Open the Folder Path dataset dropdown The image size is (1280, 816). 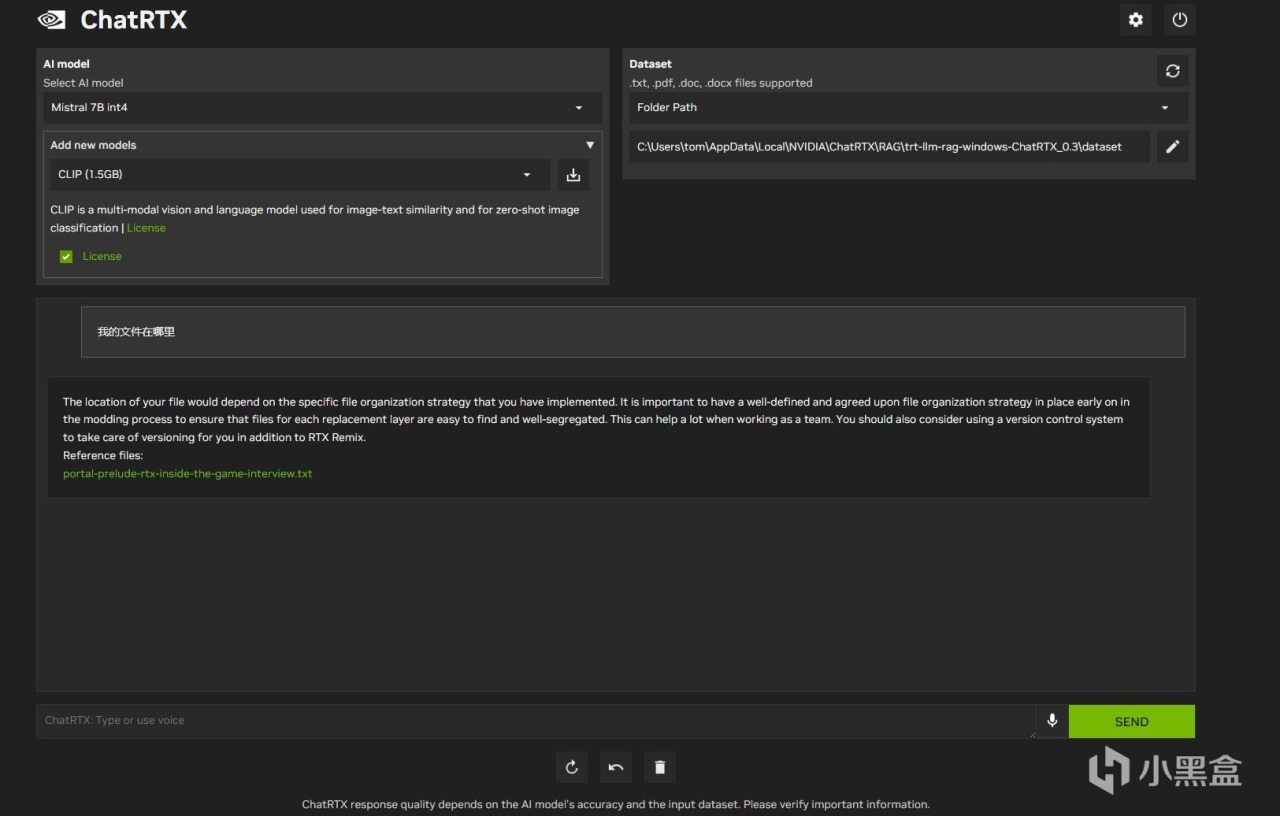(x=909, y=108)
